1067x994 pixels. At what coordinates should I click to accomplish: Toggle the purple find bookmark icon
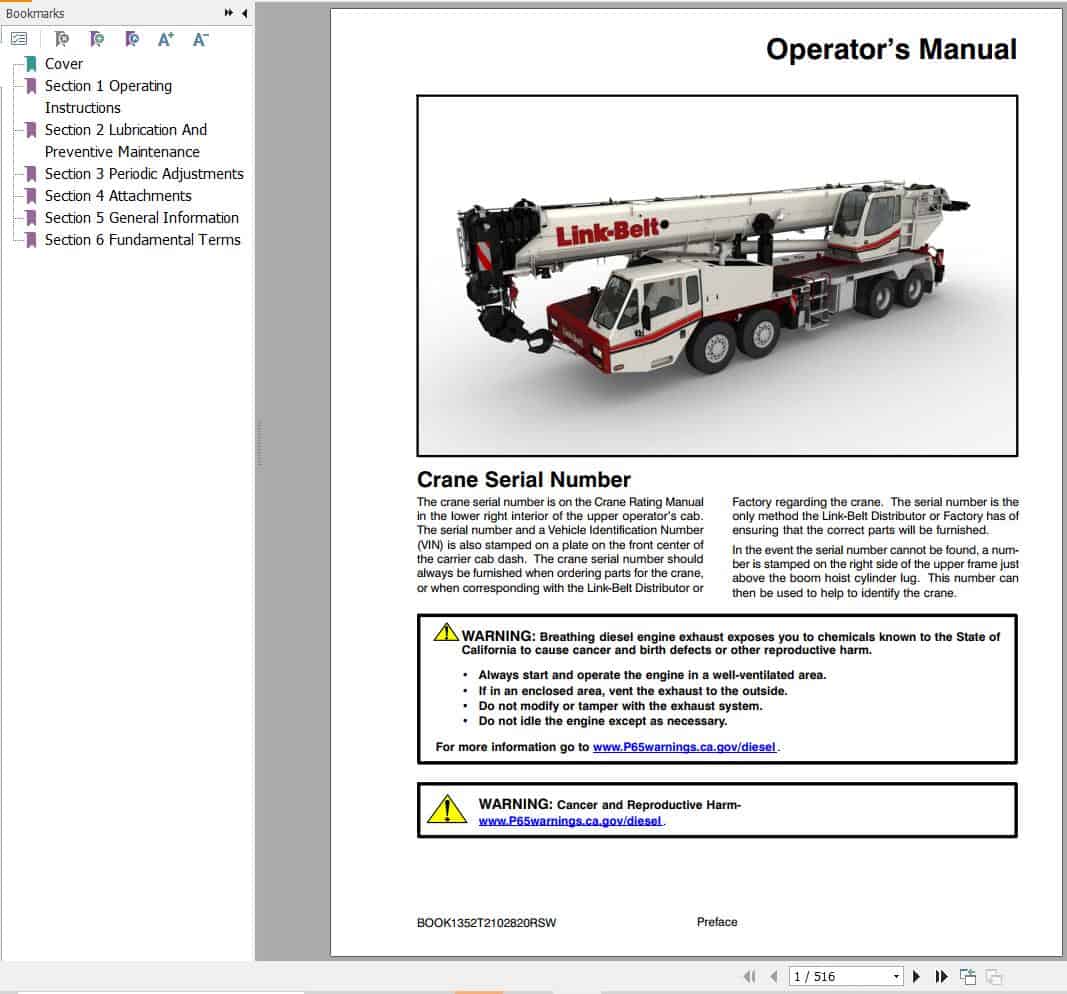131,39
